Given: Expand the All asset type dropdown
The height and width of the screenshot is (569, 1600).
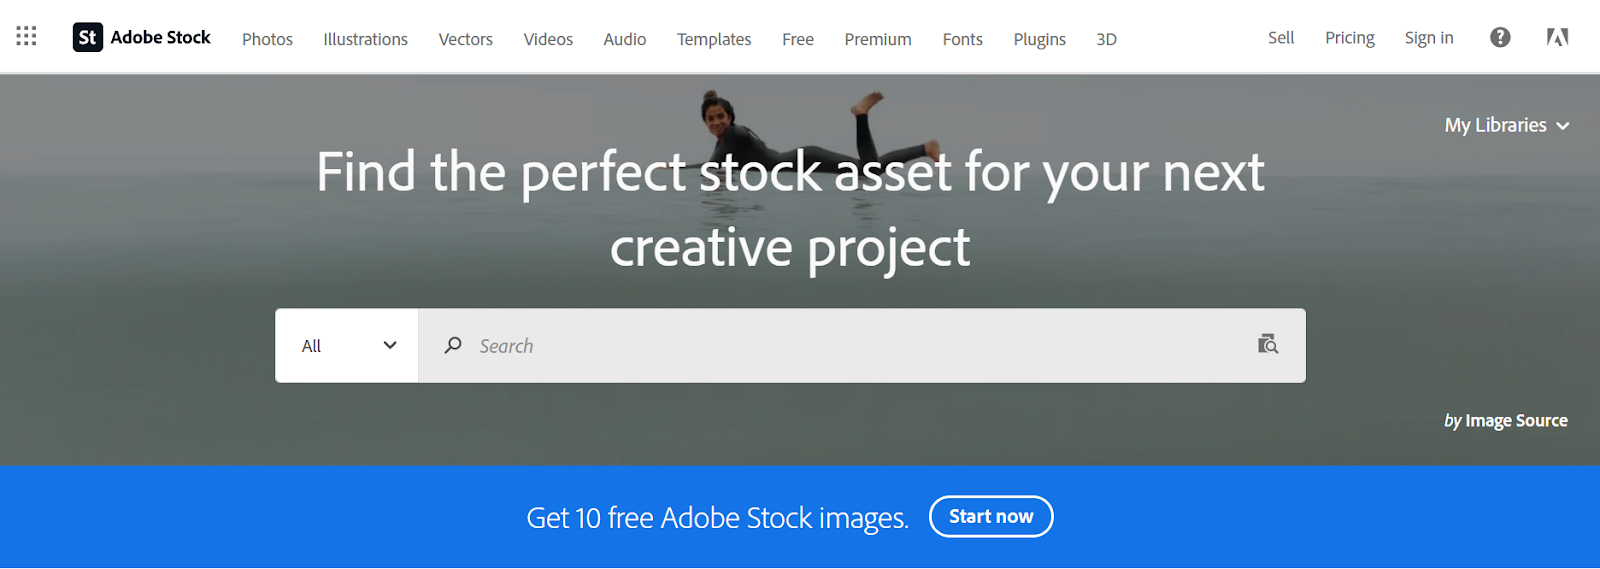Looking at the screenshot, I should pyautogui.click(x=347, y=345).
